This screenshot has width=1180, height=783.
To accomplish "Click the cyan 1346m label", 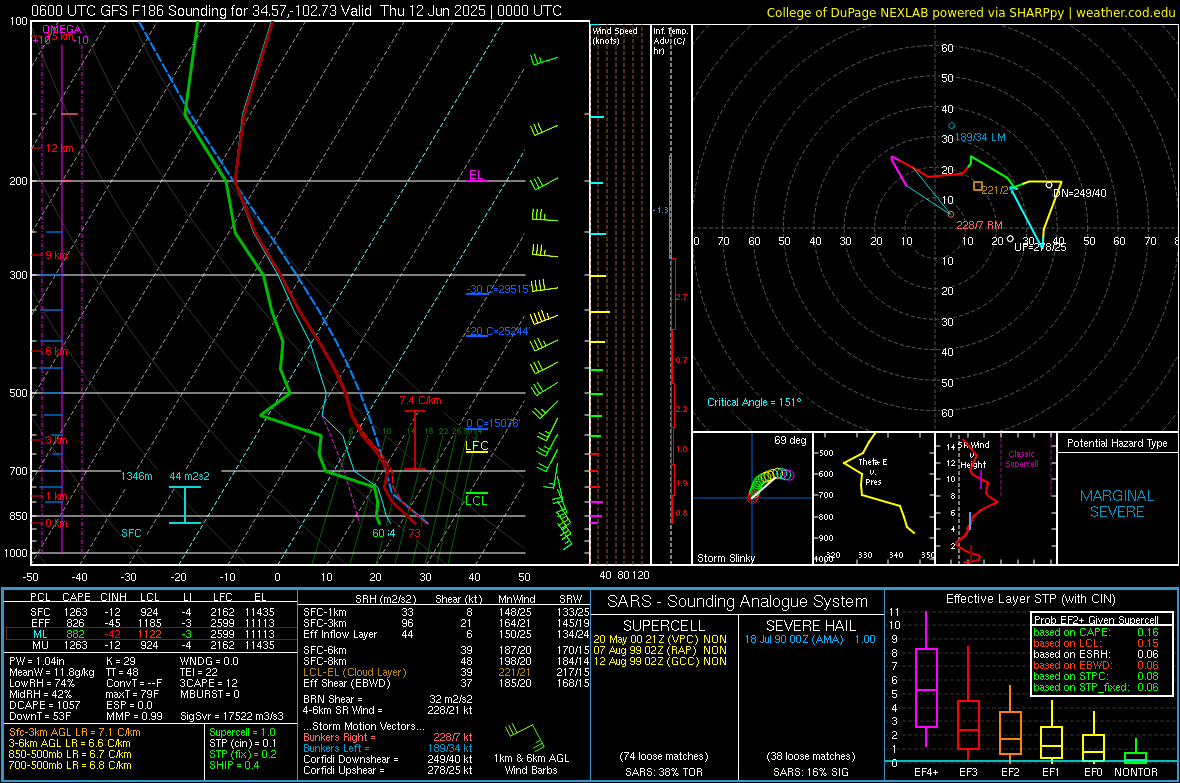I will pyautogui.click(x=136, y=477).
